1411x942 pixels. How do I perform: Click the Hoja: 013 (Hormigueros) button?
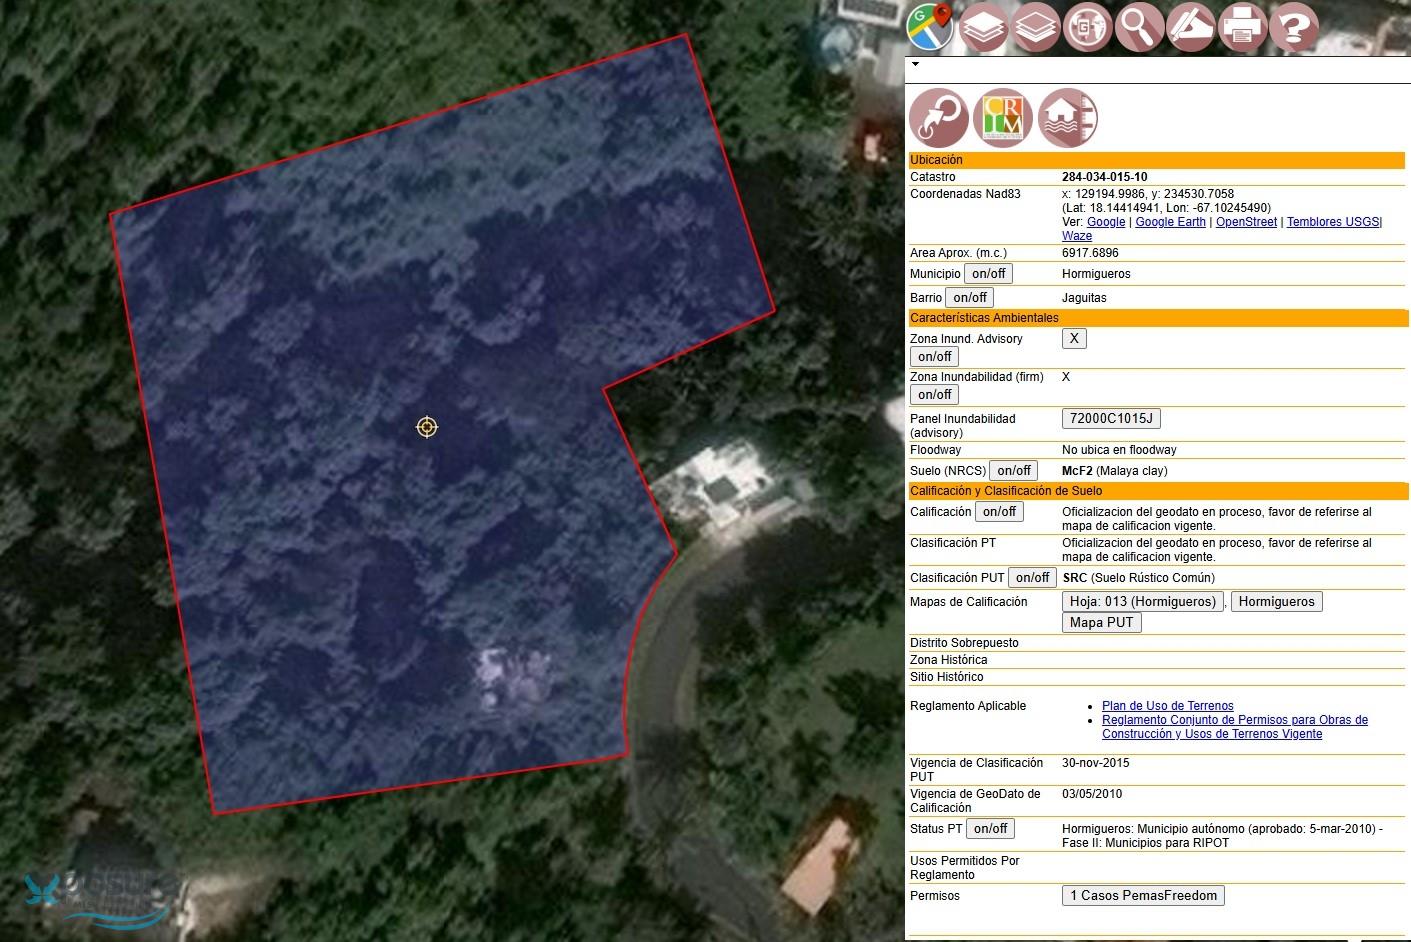tap(1142, 602)
